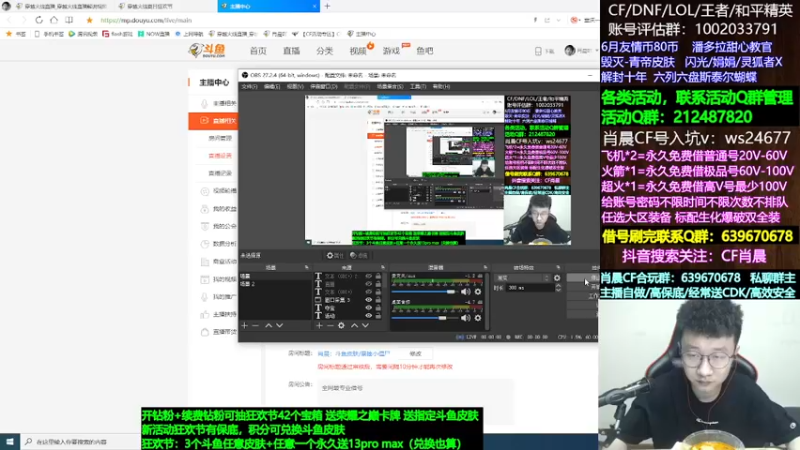The height and width of the screenshot is (450, 800).
Task: Toggle visibility of 窗口采集 3 source
Action: coord(368,300)
